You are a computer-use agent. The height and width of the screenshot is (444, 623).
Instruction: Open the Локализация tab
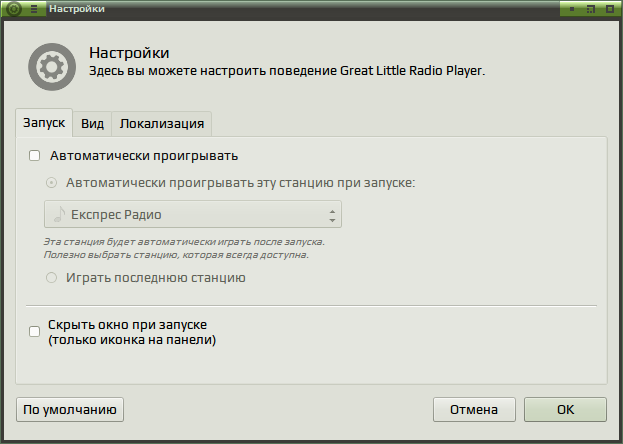coord(162,124)
